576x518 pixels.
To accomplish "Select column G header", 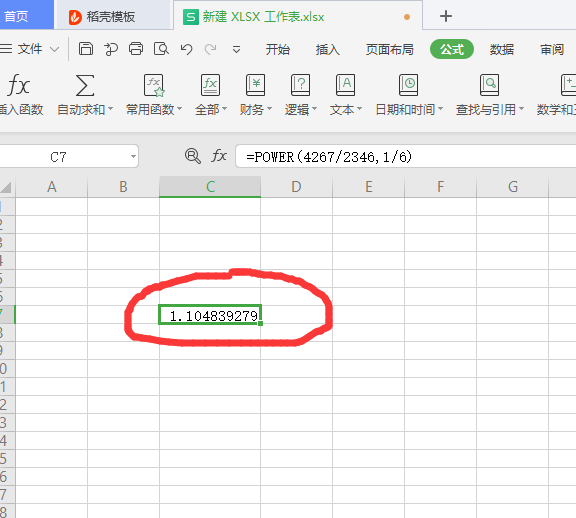I will [512, 187].
